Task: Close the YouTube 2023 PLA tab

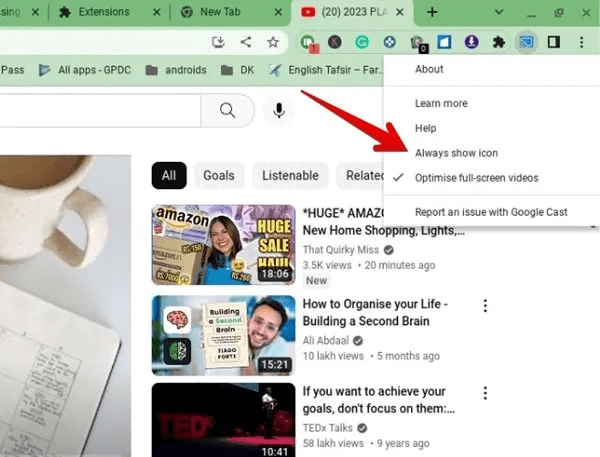Action: (x=399, y=12)
